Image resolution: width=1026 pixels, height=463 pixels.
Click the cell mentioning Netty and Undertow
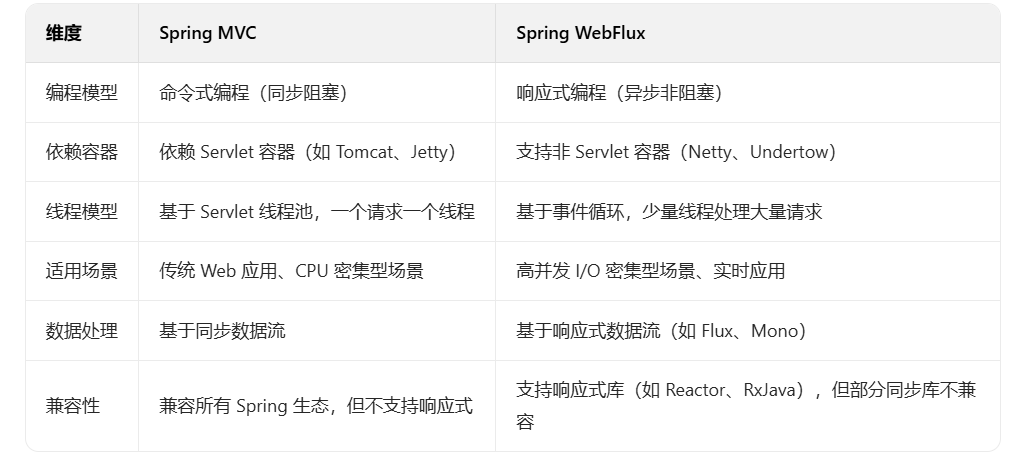(x=675, y=152)
